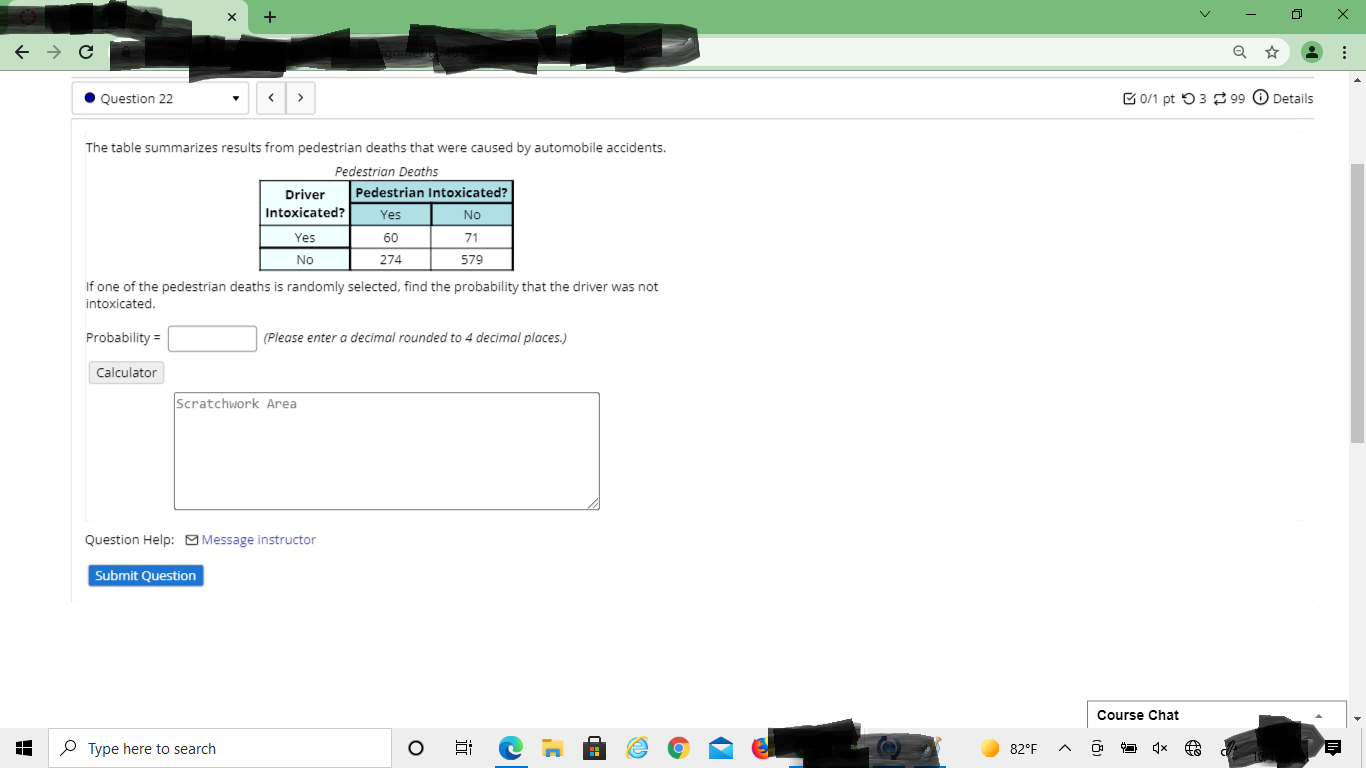Open the browser three-dot menu
The height and width of the screenshot is (768, 1366).
pos(1344,51)
